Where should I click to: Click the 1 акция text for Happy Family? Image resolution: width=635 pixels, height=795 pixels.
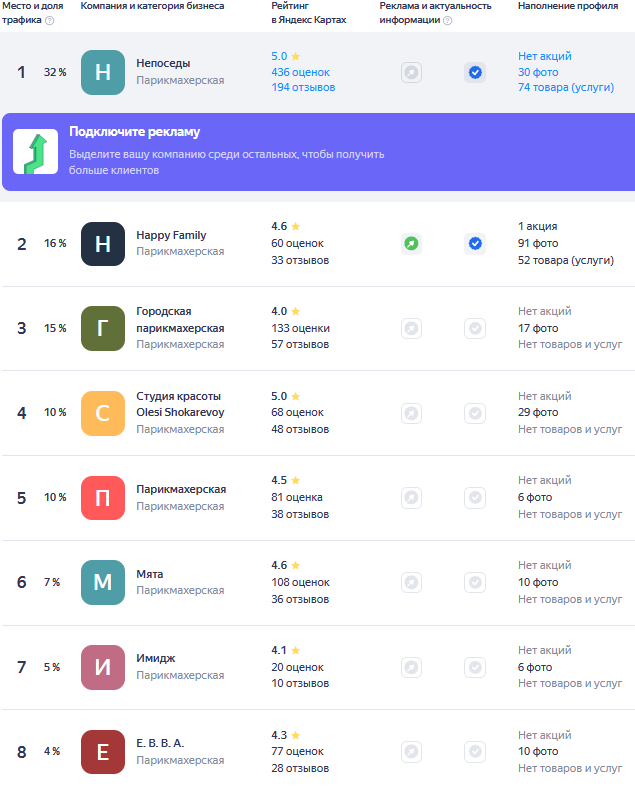point(538,226)
